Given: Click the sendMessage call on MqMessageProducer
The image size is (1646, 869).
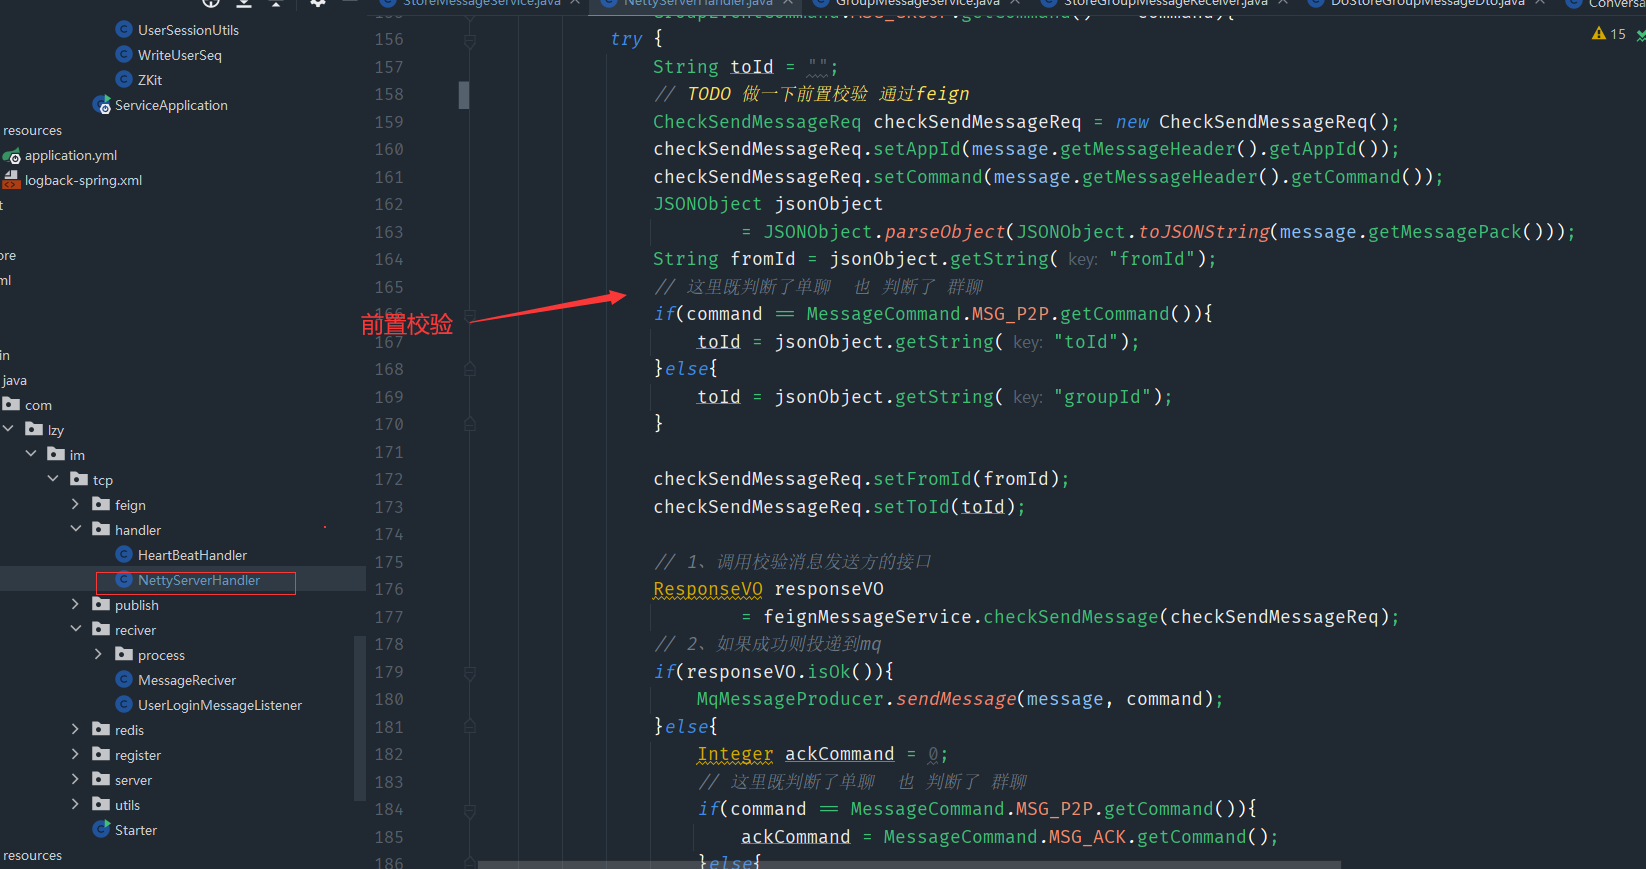Looking at the screenshot, I should click(955, 699).
